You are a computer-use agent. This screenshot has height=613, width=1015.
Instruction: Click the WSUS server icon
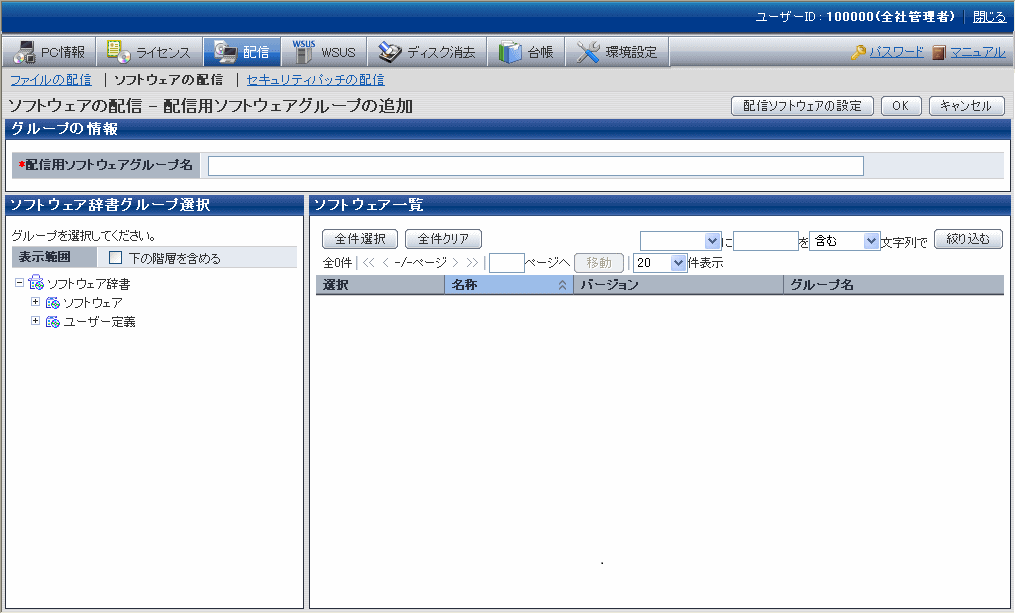(x=304, y=52)
